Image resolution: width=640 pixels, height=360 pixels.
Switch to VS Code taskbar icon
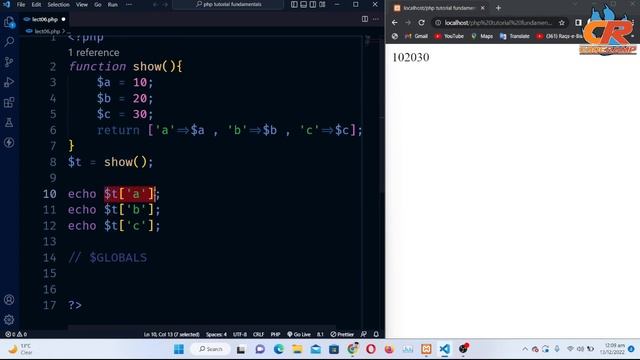[x=444, y=349]
